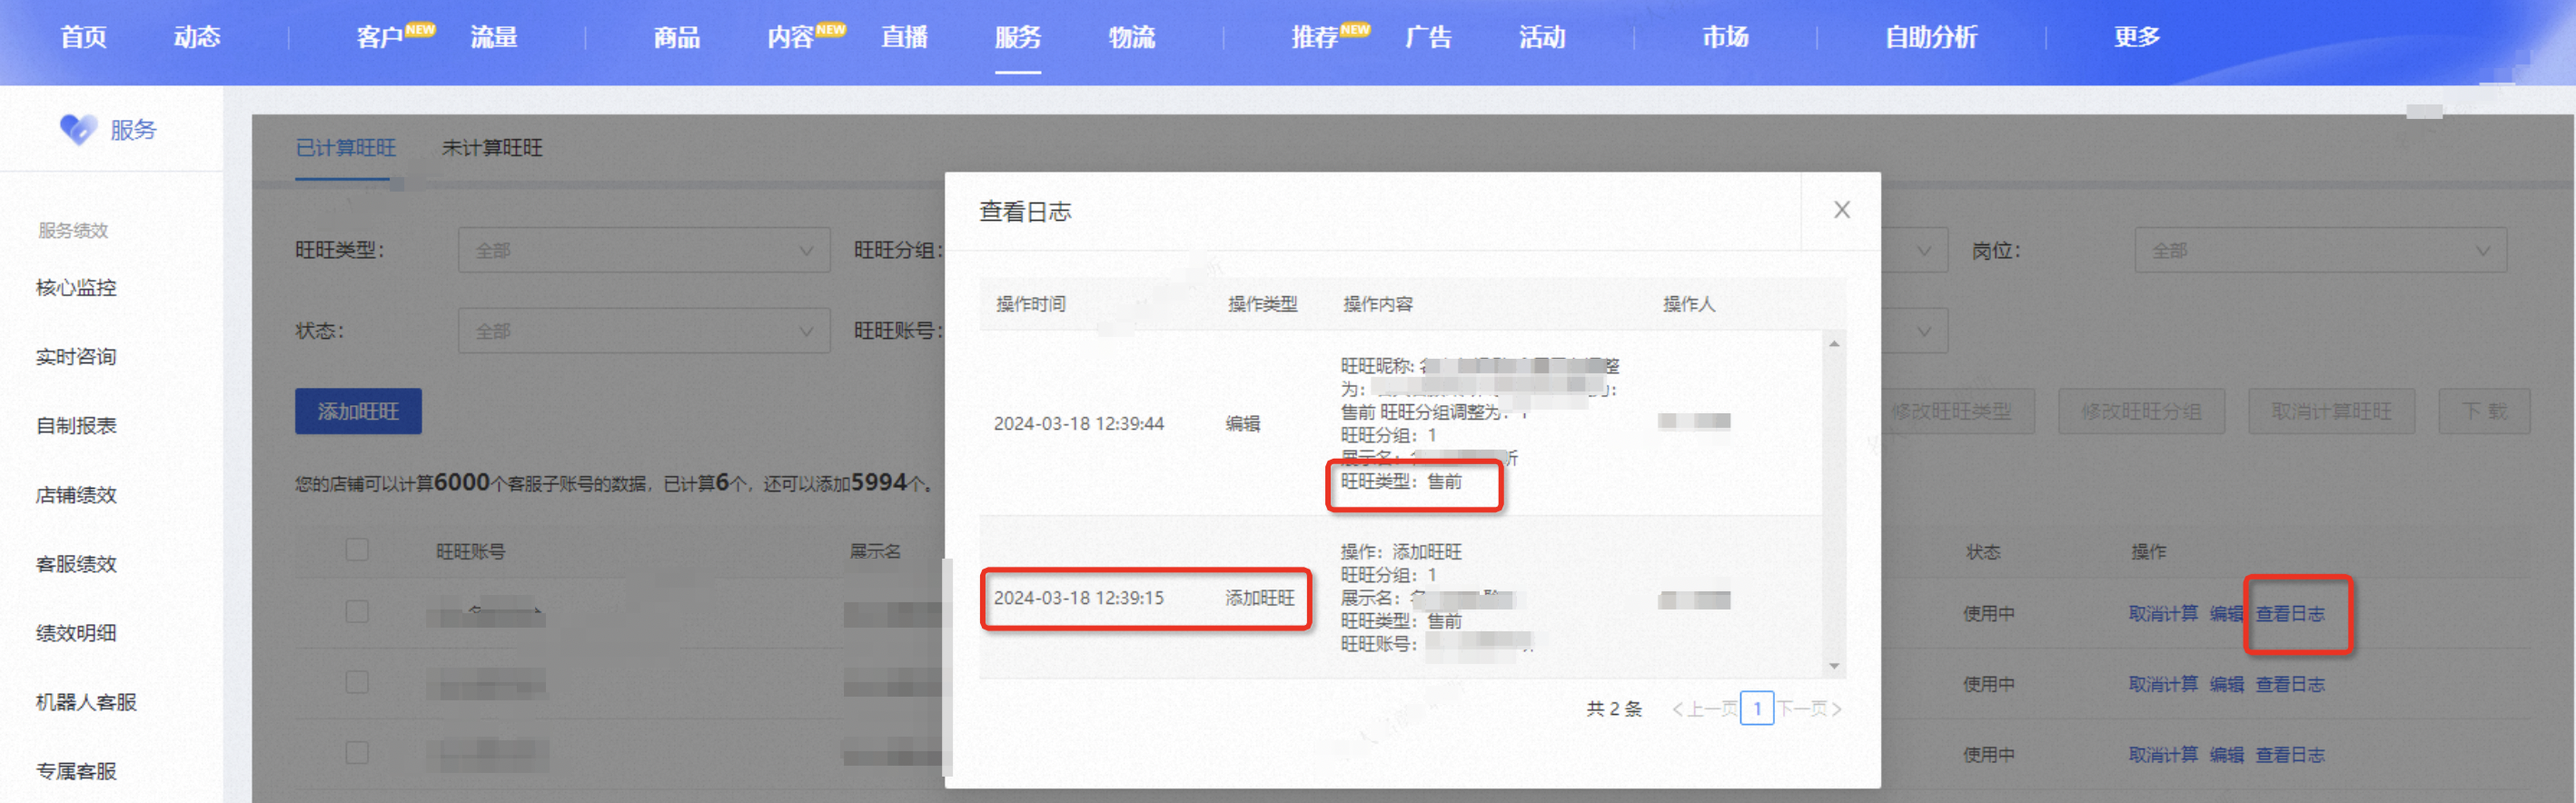Click the 操作内容 column header
The image size is (2576, 803).
(x=1377, y=304)
